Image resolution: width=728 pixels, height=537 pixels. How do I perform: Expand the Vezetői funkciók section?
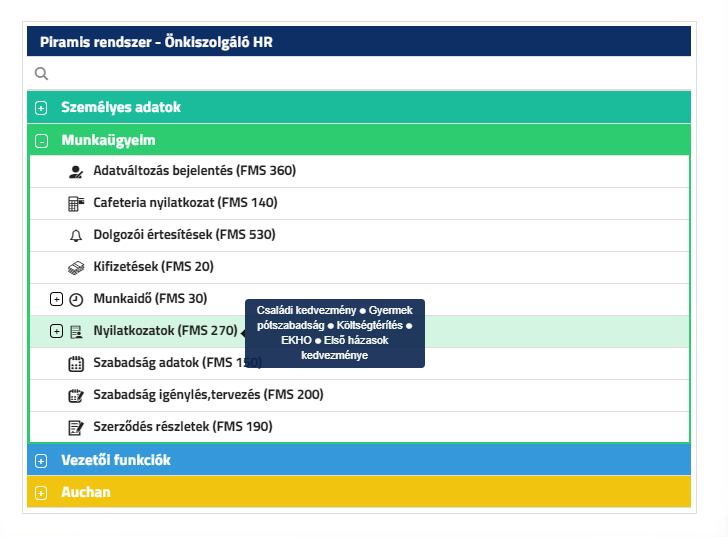coord(41,461)
